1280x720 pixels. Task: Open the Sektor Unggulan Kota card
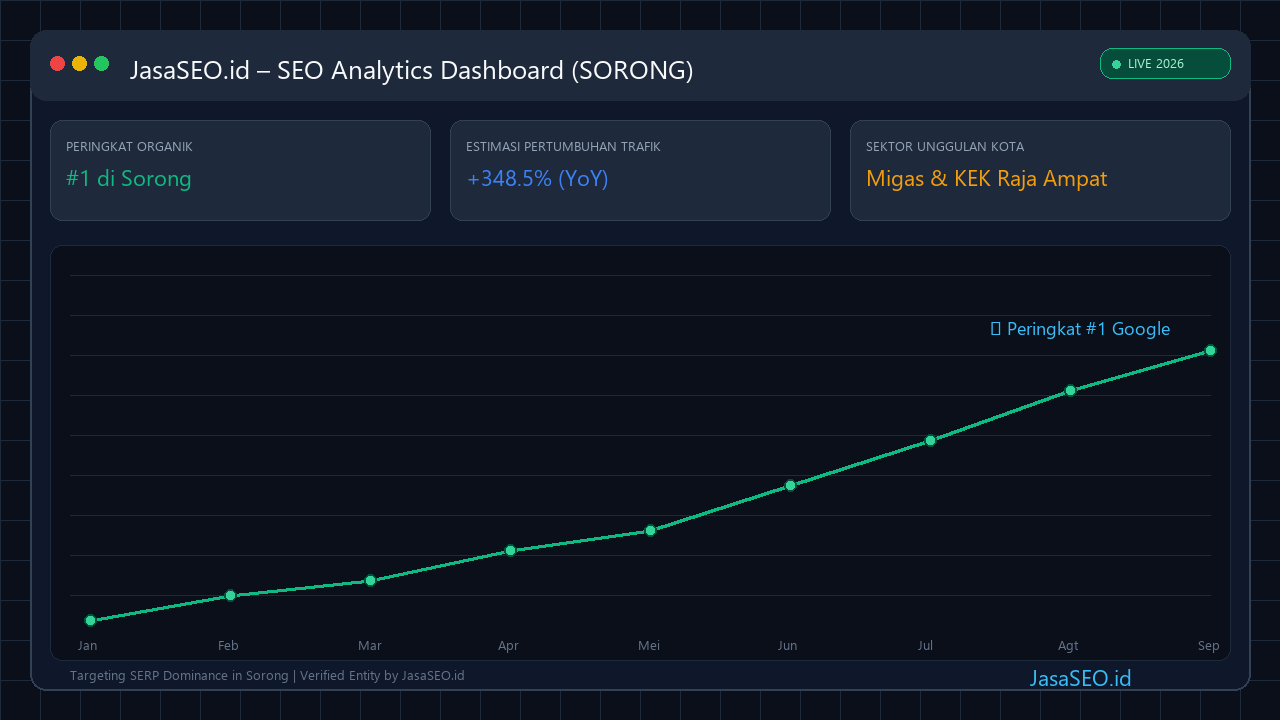[1040, 170]
